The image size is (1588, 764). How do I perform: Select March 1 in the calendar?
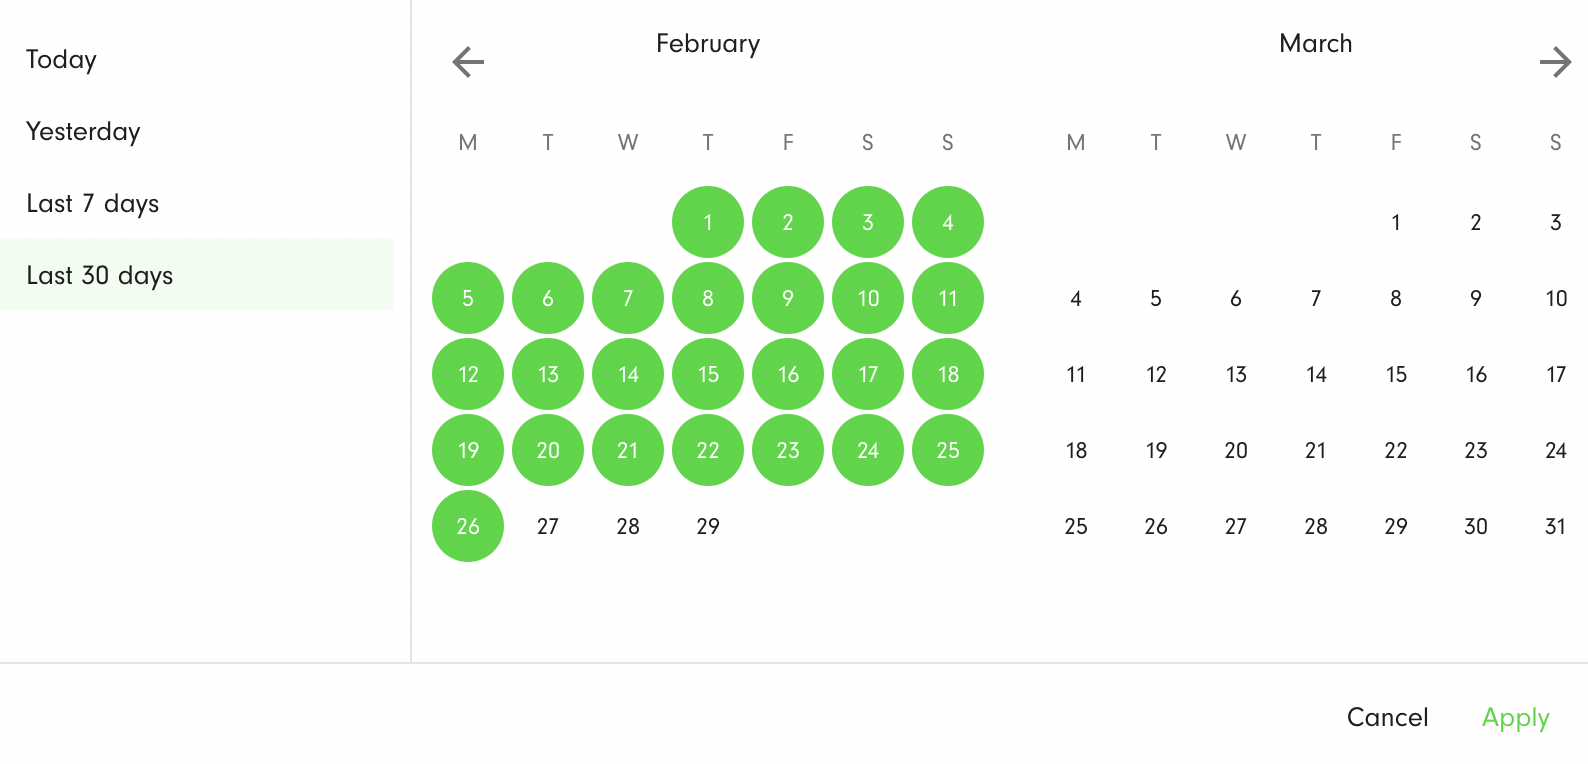1396,222
